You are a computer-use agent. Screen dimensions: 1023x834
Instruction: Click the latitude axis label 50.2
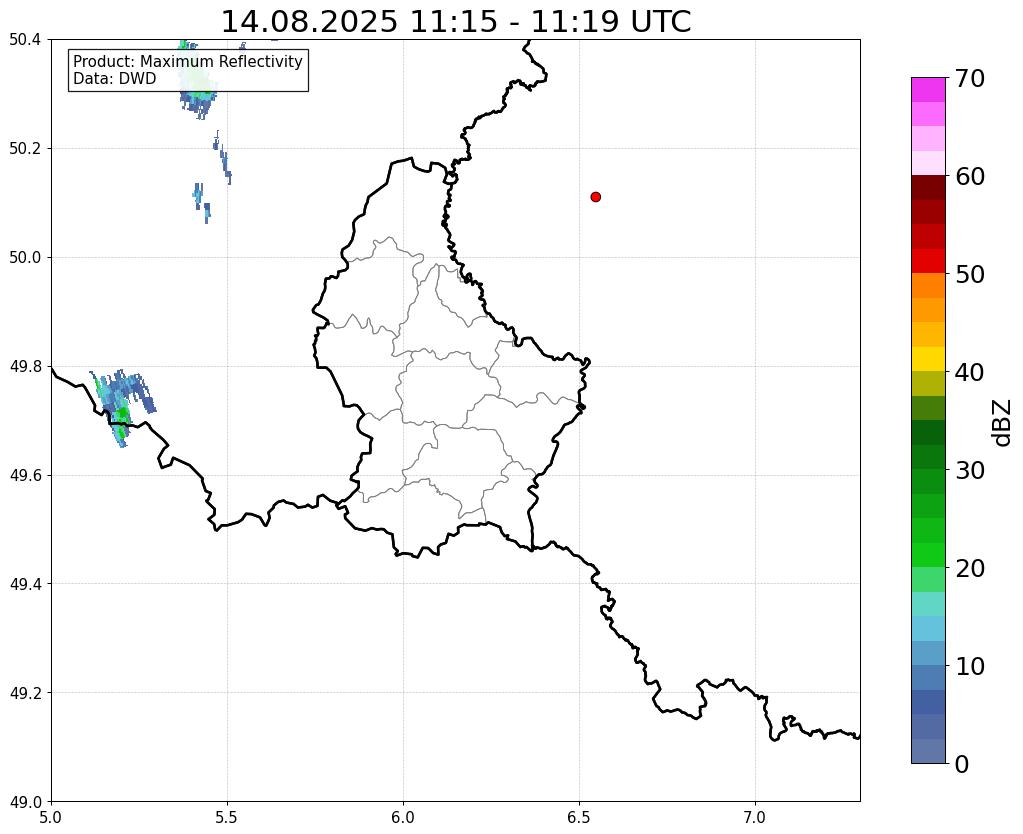25,149
